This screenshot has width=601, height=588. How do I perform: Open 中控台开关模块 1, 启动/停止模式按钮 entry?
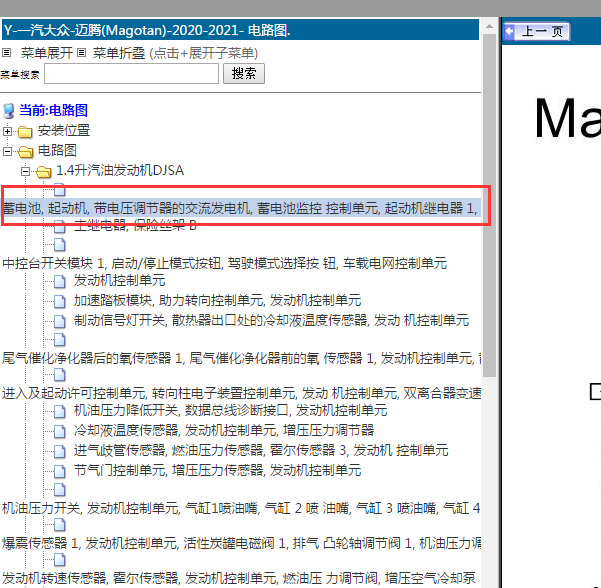coord(225,263)
